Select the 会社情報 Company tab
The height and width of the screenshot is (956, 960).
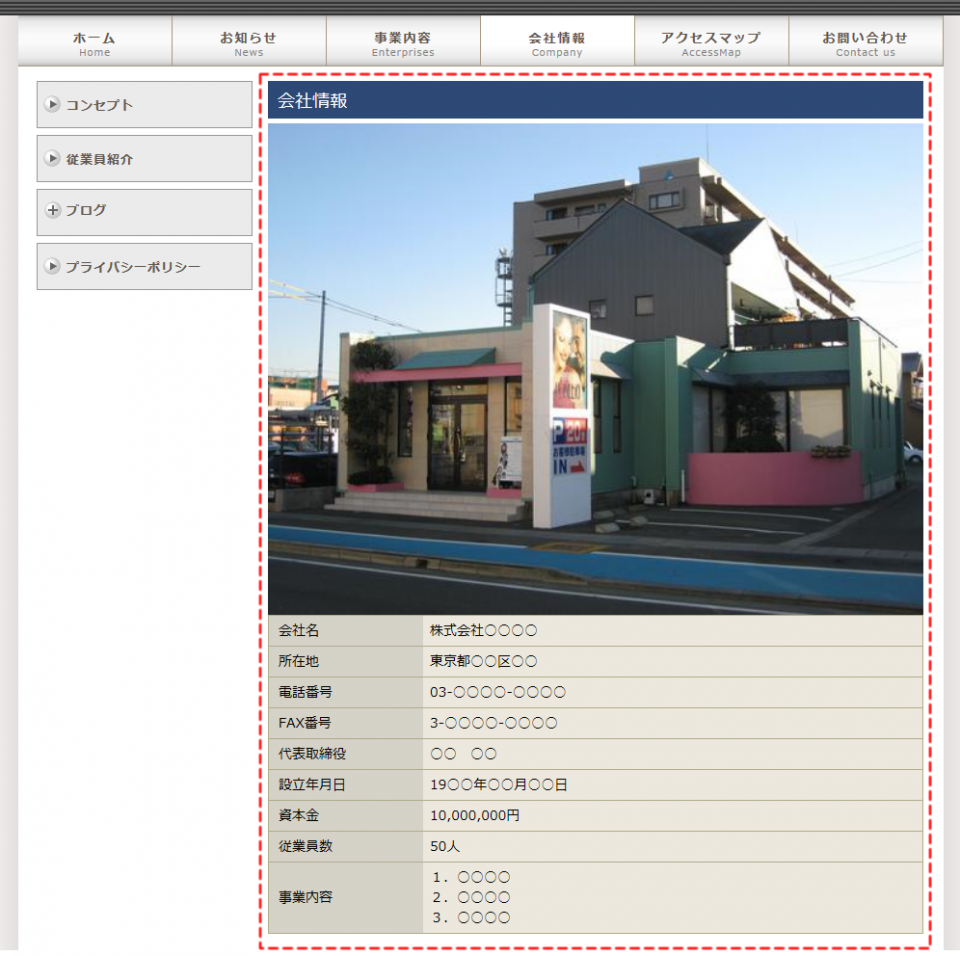click(557, 41)
